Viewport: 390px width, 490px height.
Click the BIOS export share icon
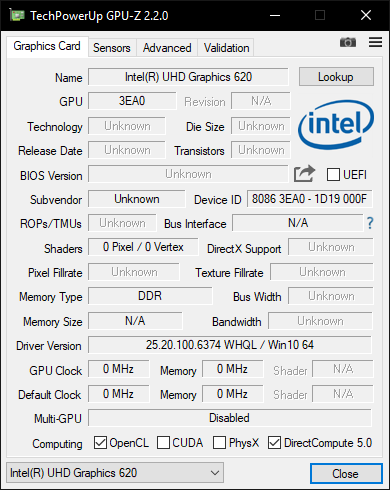point(304,174)
